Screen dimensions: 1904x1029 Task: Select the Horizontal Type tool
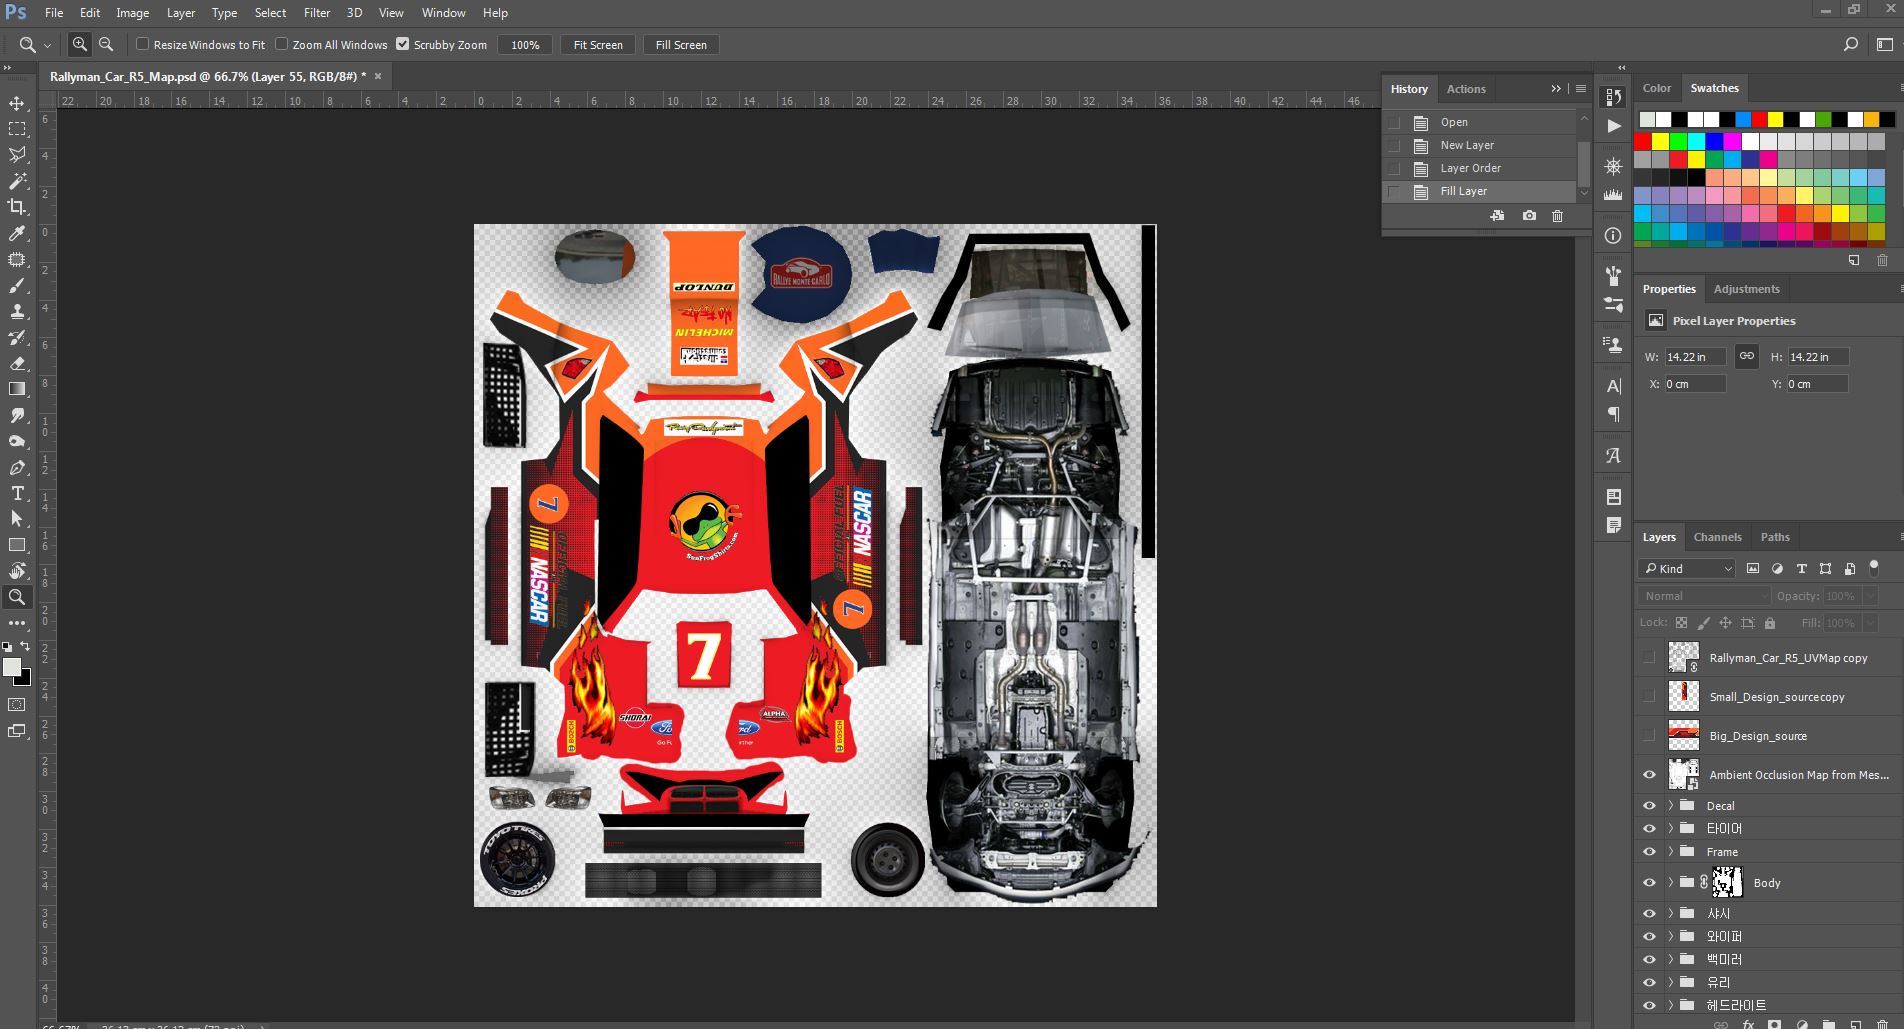pyautogui.click(x=17, y=493)
